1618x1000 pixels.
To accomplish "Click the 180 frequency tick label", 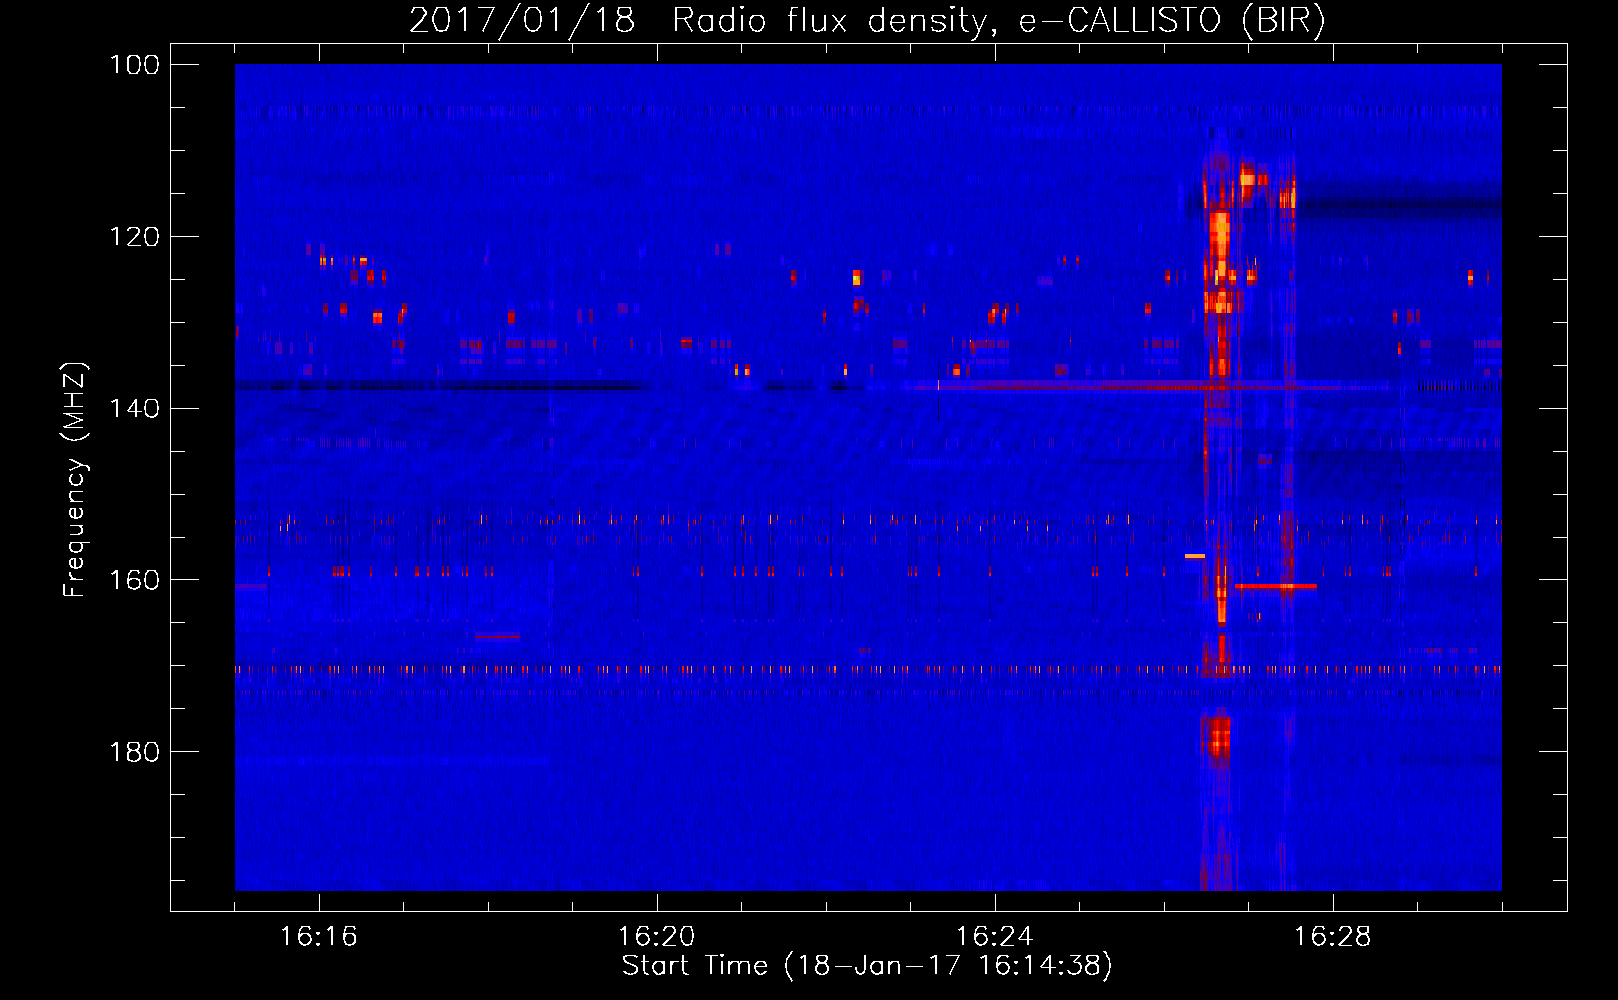I will (135, 752).
